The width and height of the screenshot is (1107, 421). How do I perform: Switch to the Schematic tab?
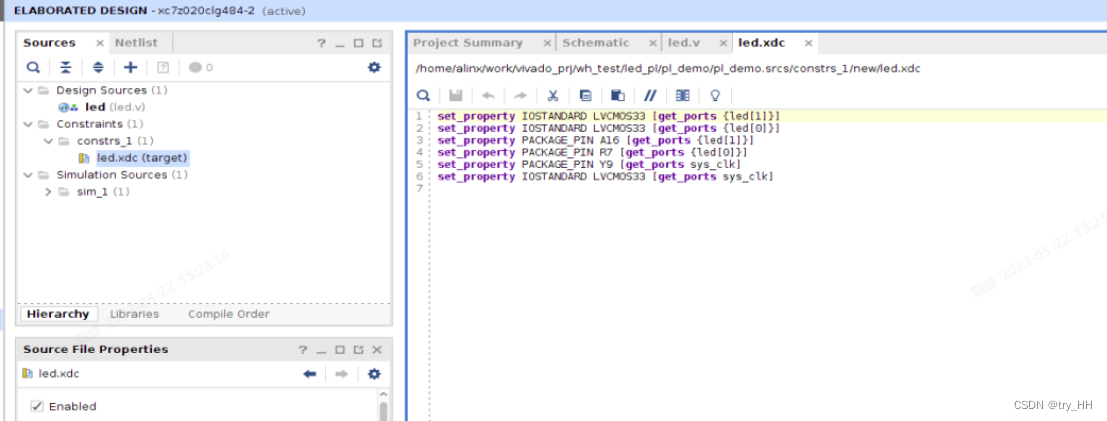click(x=595, y=42)
